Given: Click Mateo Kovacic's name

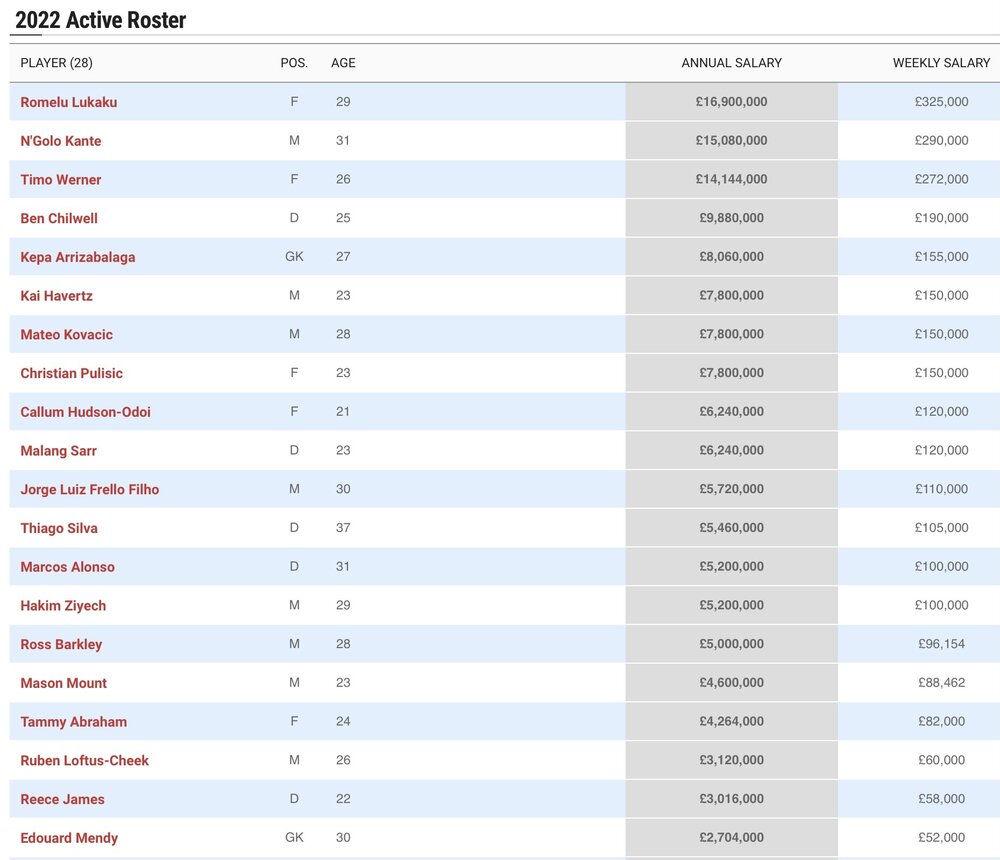Looking at the screenshot, I should click(x=66, y=334).
